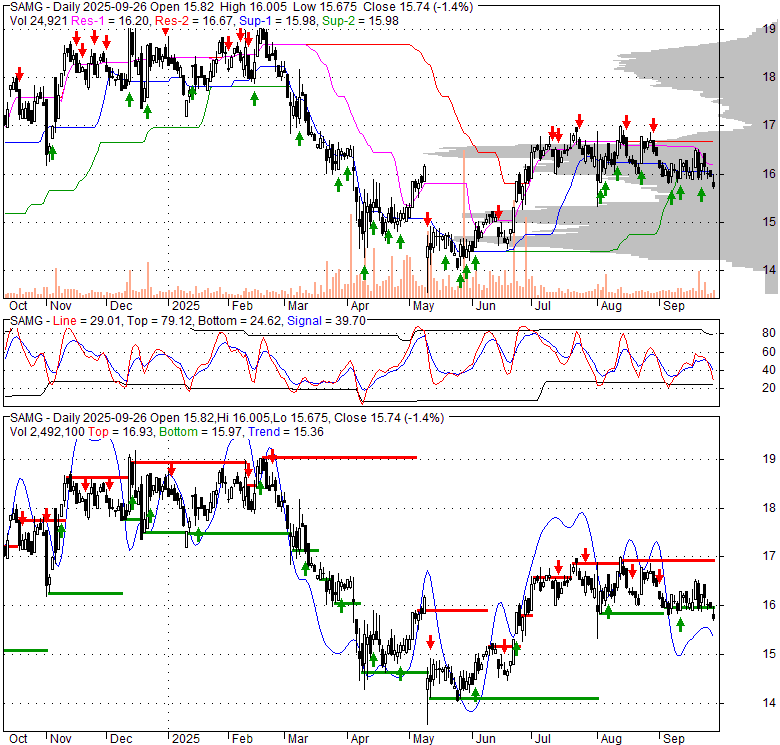This screenshot has width=780, height=745.
Task: Click the 14 price label on top chart axis
Action: [x=769, y=270]
